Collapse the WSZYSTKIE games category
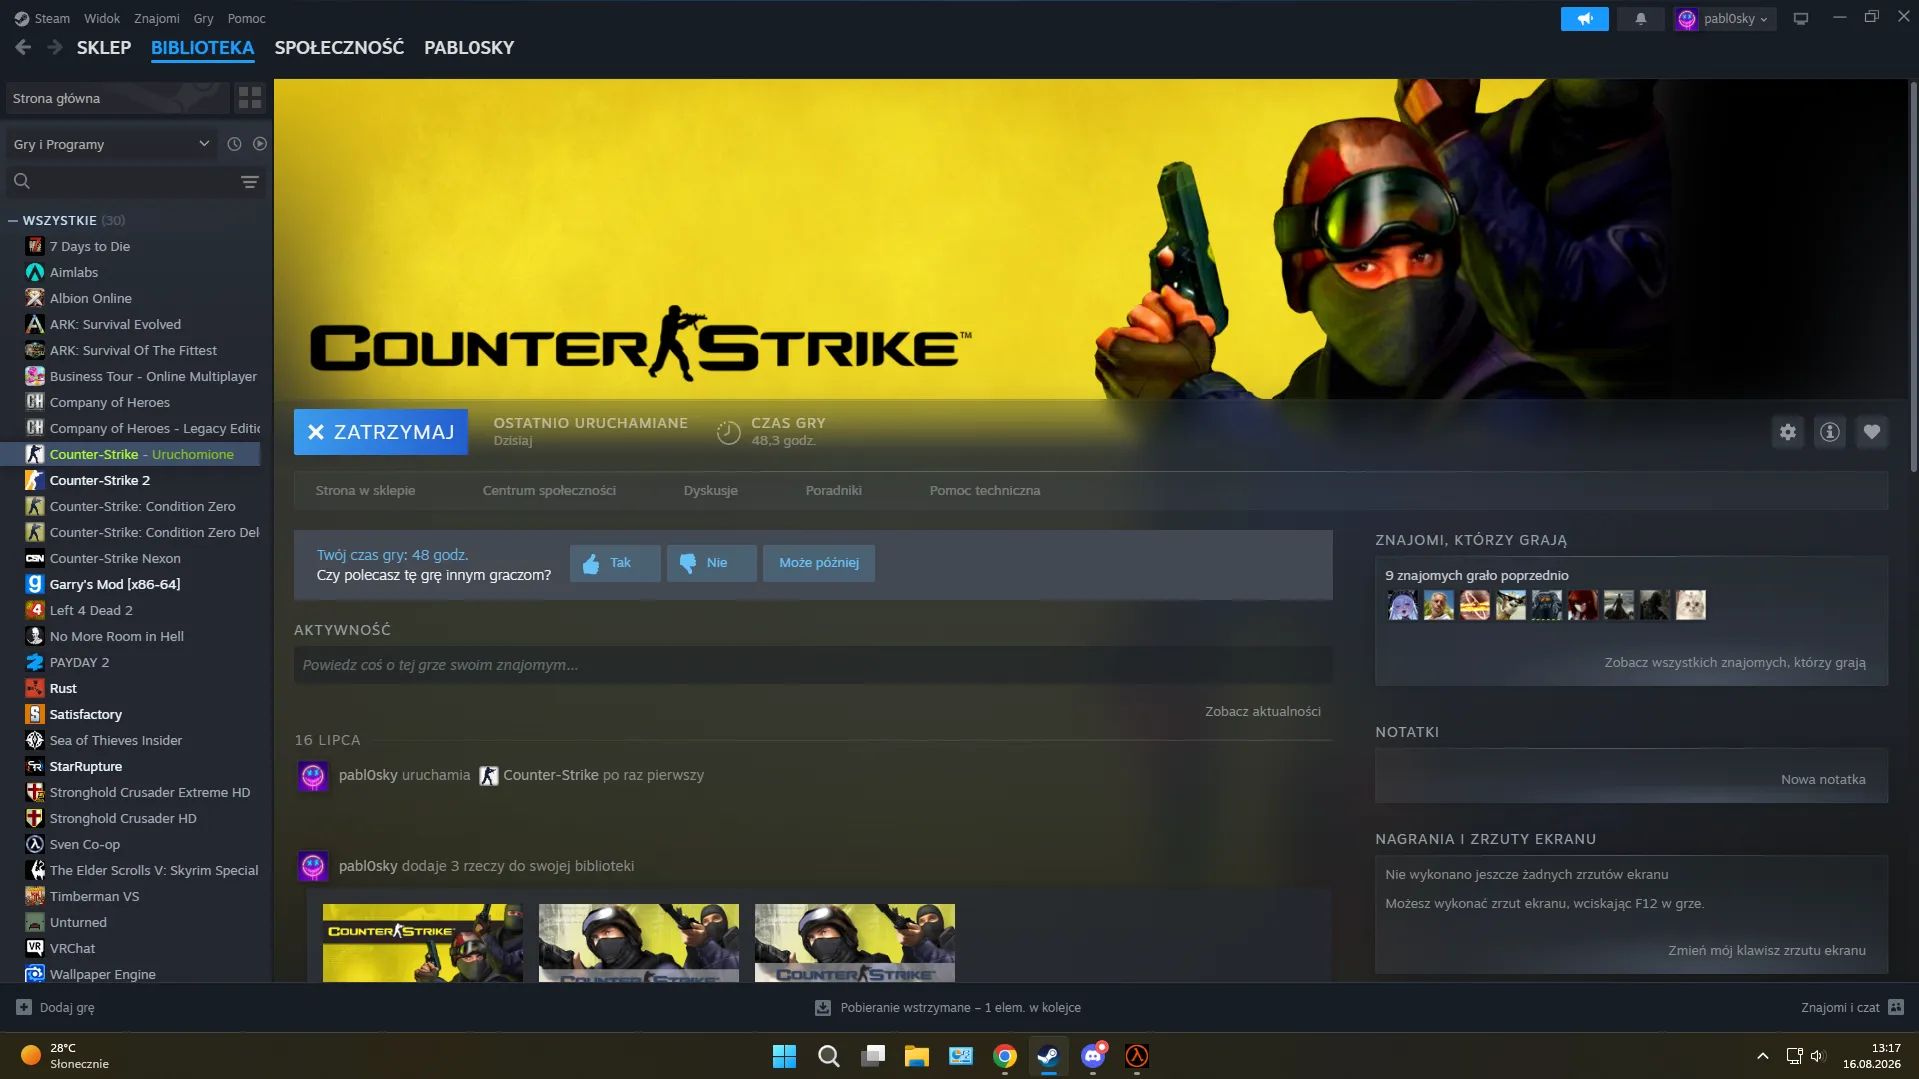This screenshot has width=1919, height=1079. tap(13, 220)
